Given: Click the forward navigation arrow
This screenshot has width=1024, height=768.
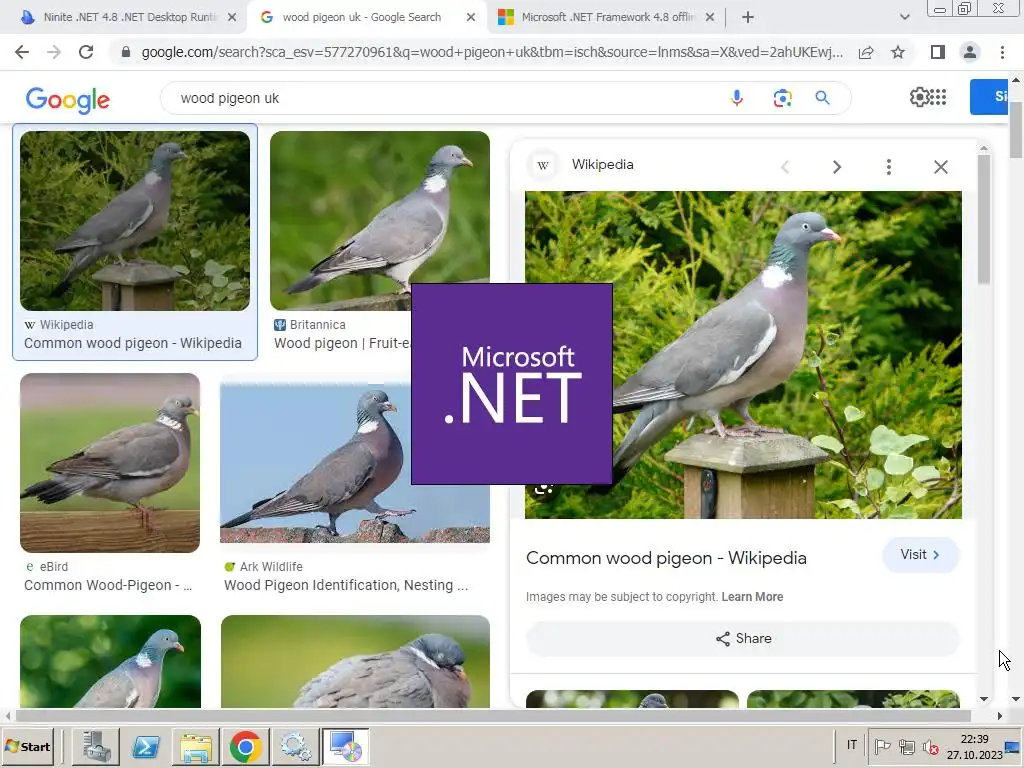Looking at the screenshot, I should [54, 52].
